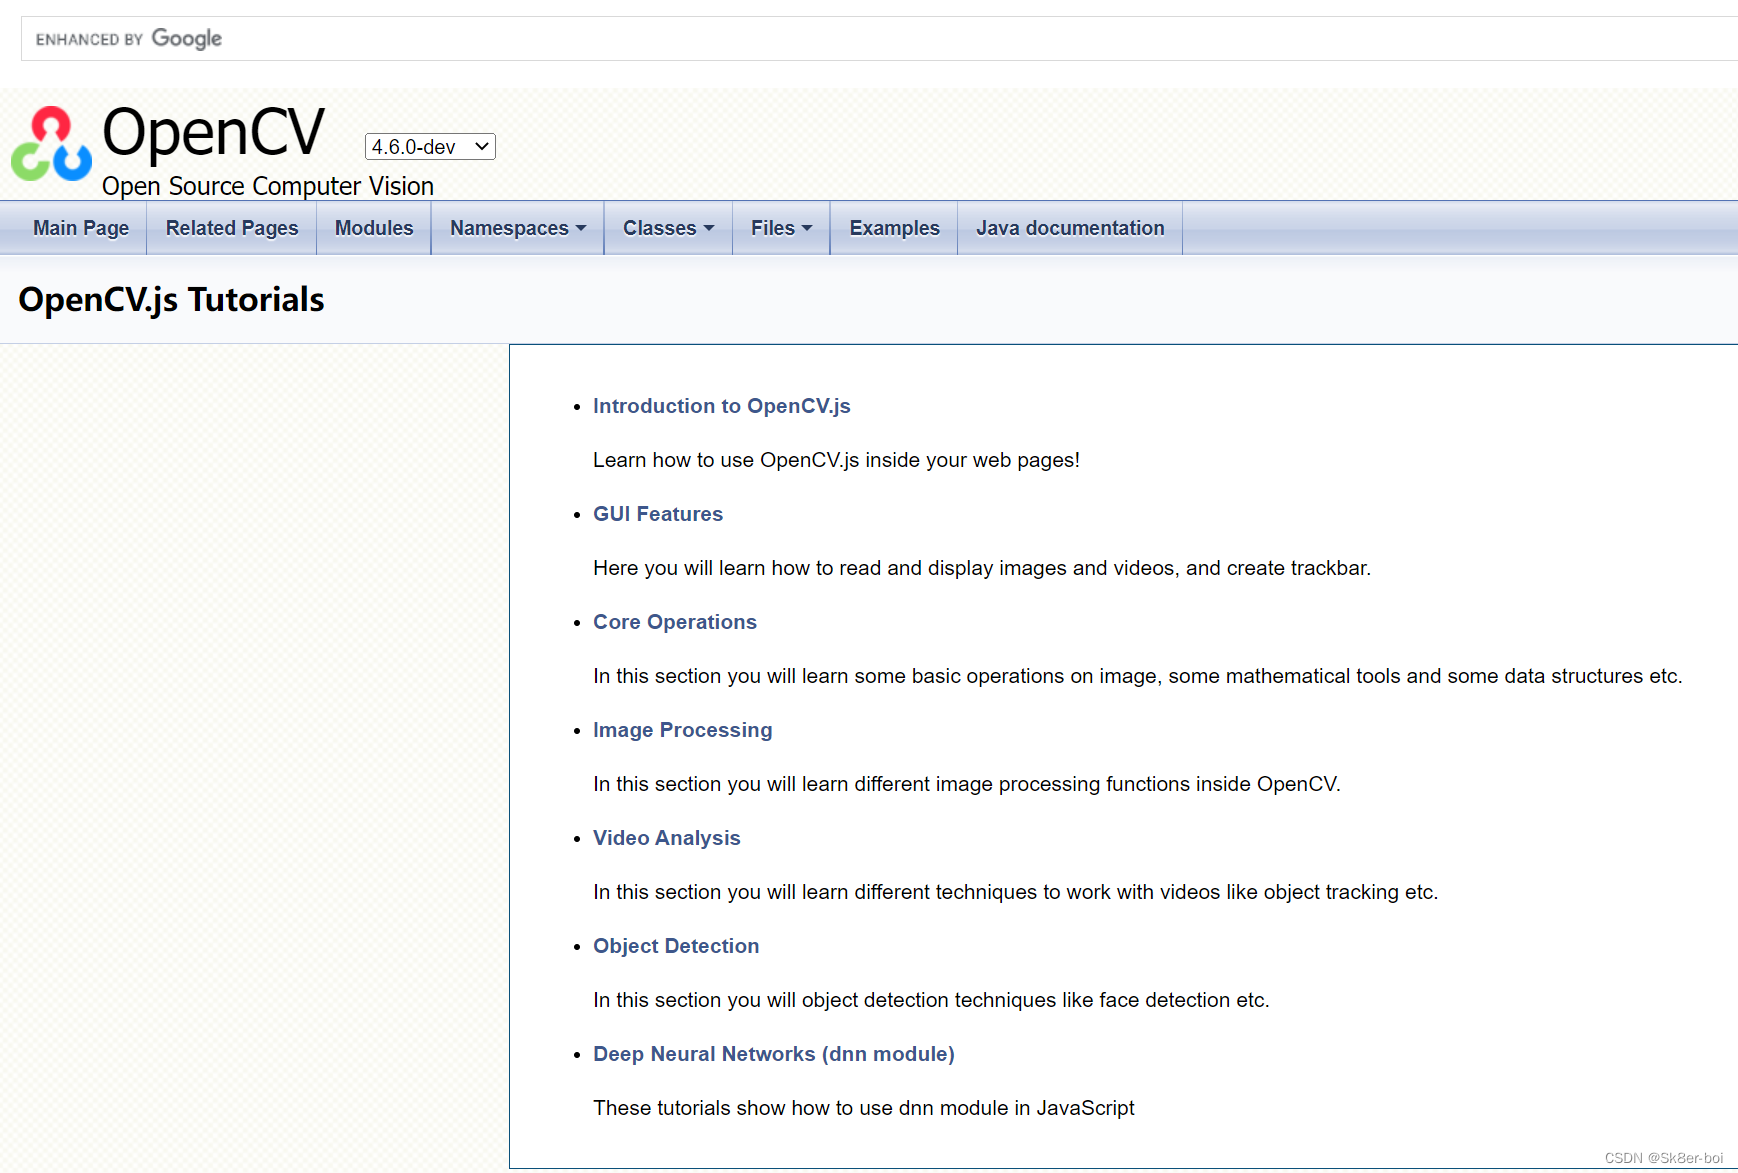The height and width of the screenshot is (1173, 1738).
Task: Open the Object Detection link
Action: 676,946
